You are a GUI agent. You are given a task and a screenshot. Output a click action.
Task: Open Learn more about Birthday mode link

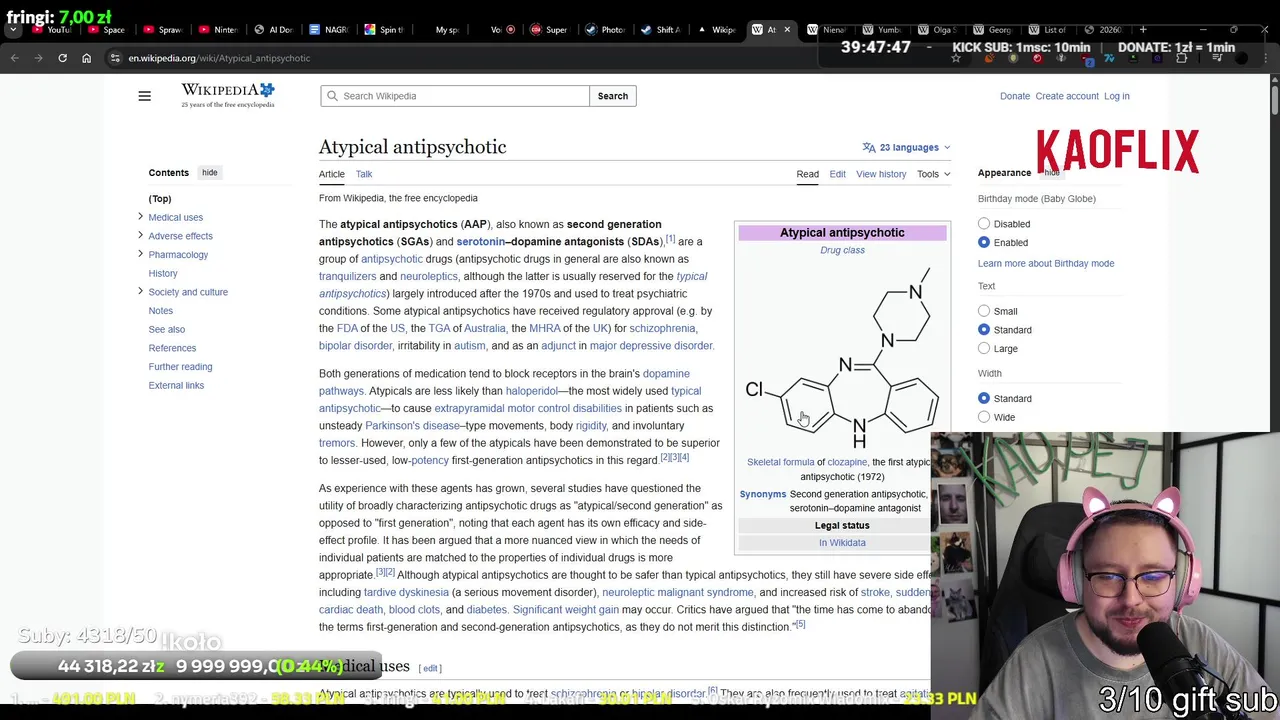1046,263
